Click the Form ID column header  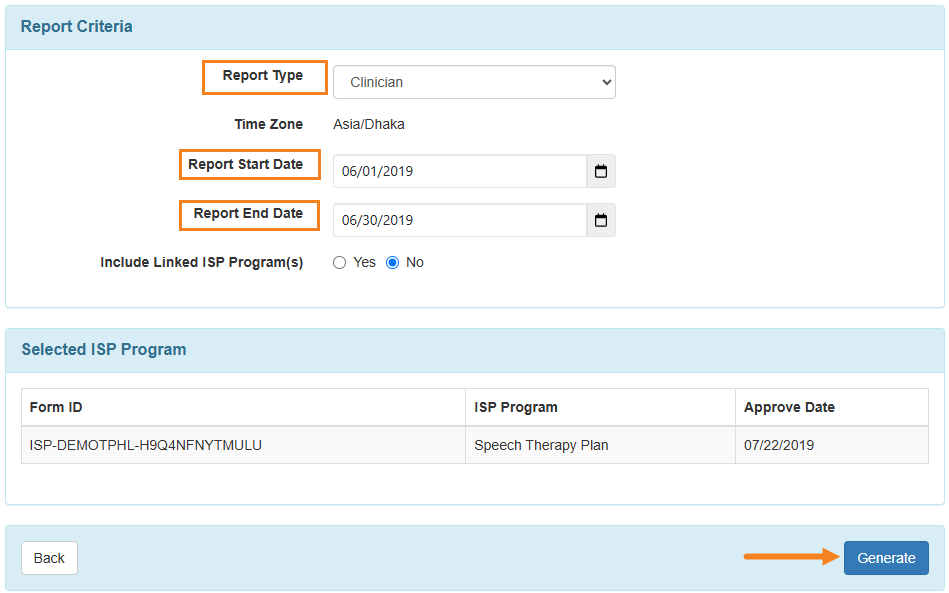pos(56,407)
